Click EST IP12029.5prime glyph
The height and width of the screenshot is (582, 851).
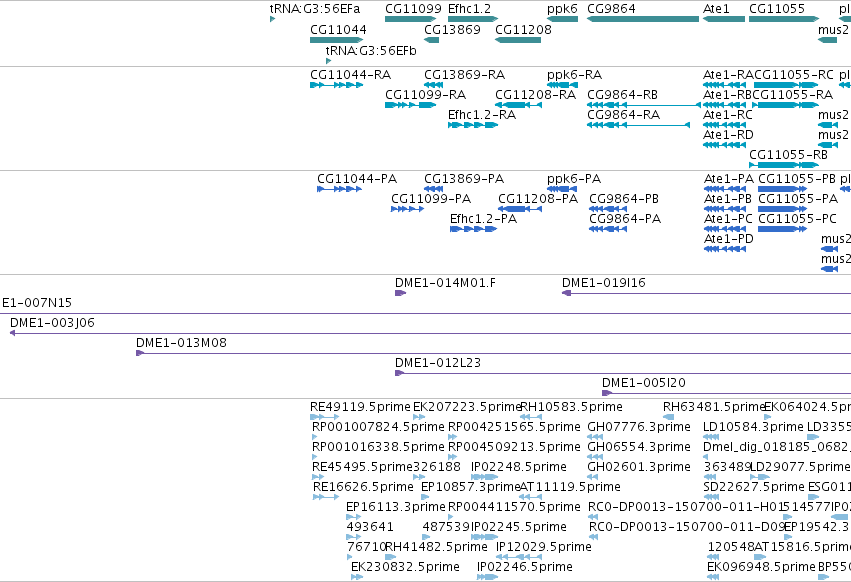[519, 557]
